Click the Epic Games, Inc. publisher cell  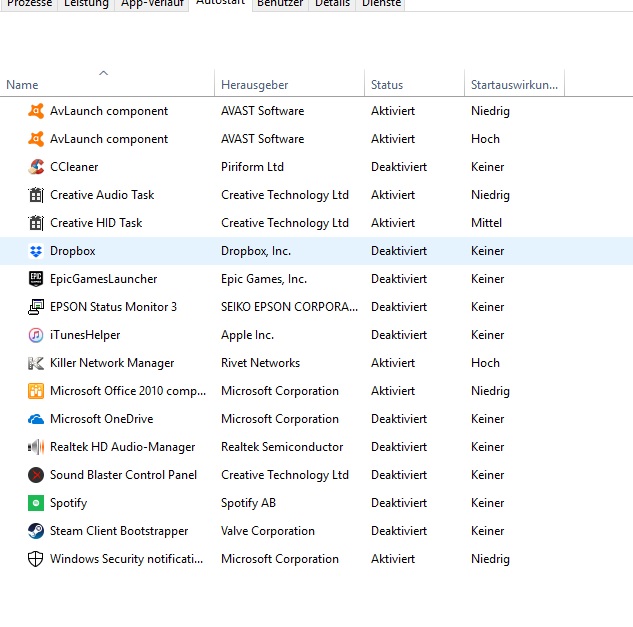(x=264, y=279)
